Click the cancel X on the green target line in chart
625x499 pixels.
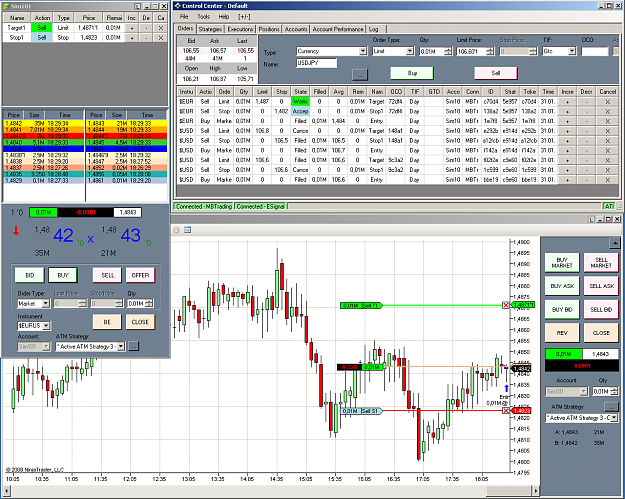pyautogui.click(x=506, y=305)
